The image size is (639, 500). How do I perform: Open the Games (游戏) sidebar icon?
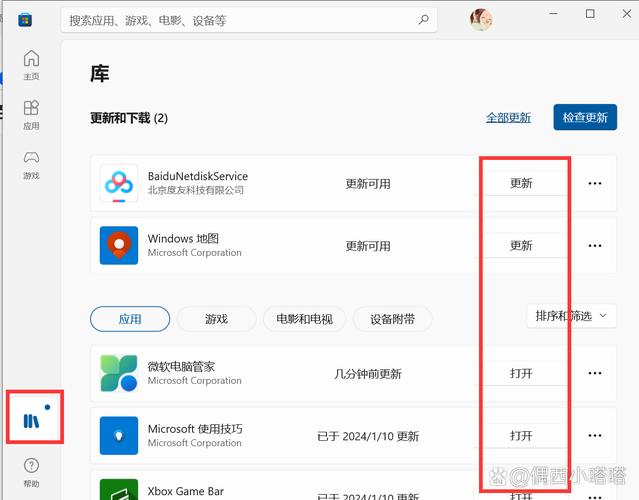[31, 165]
